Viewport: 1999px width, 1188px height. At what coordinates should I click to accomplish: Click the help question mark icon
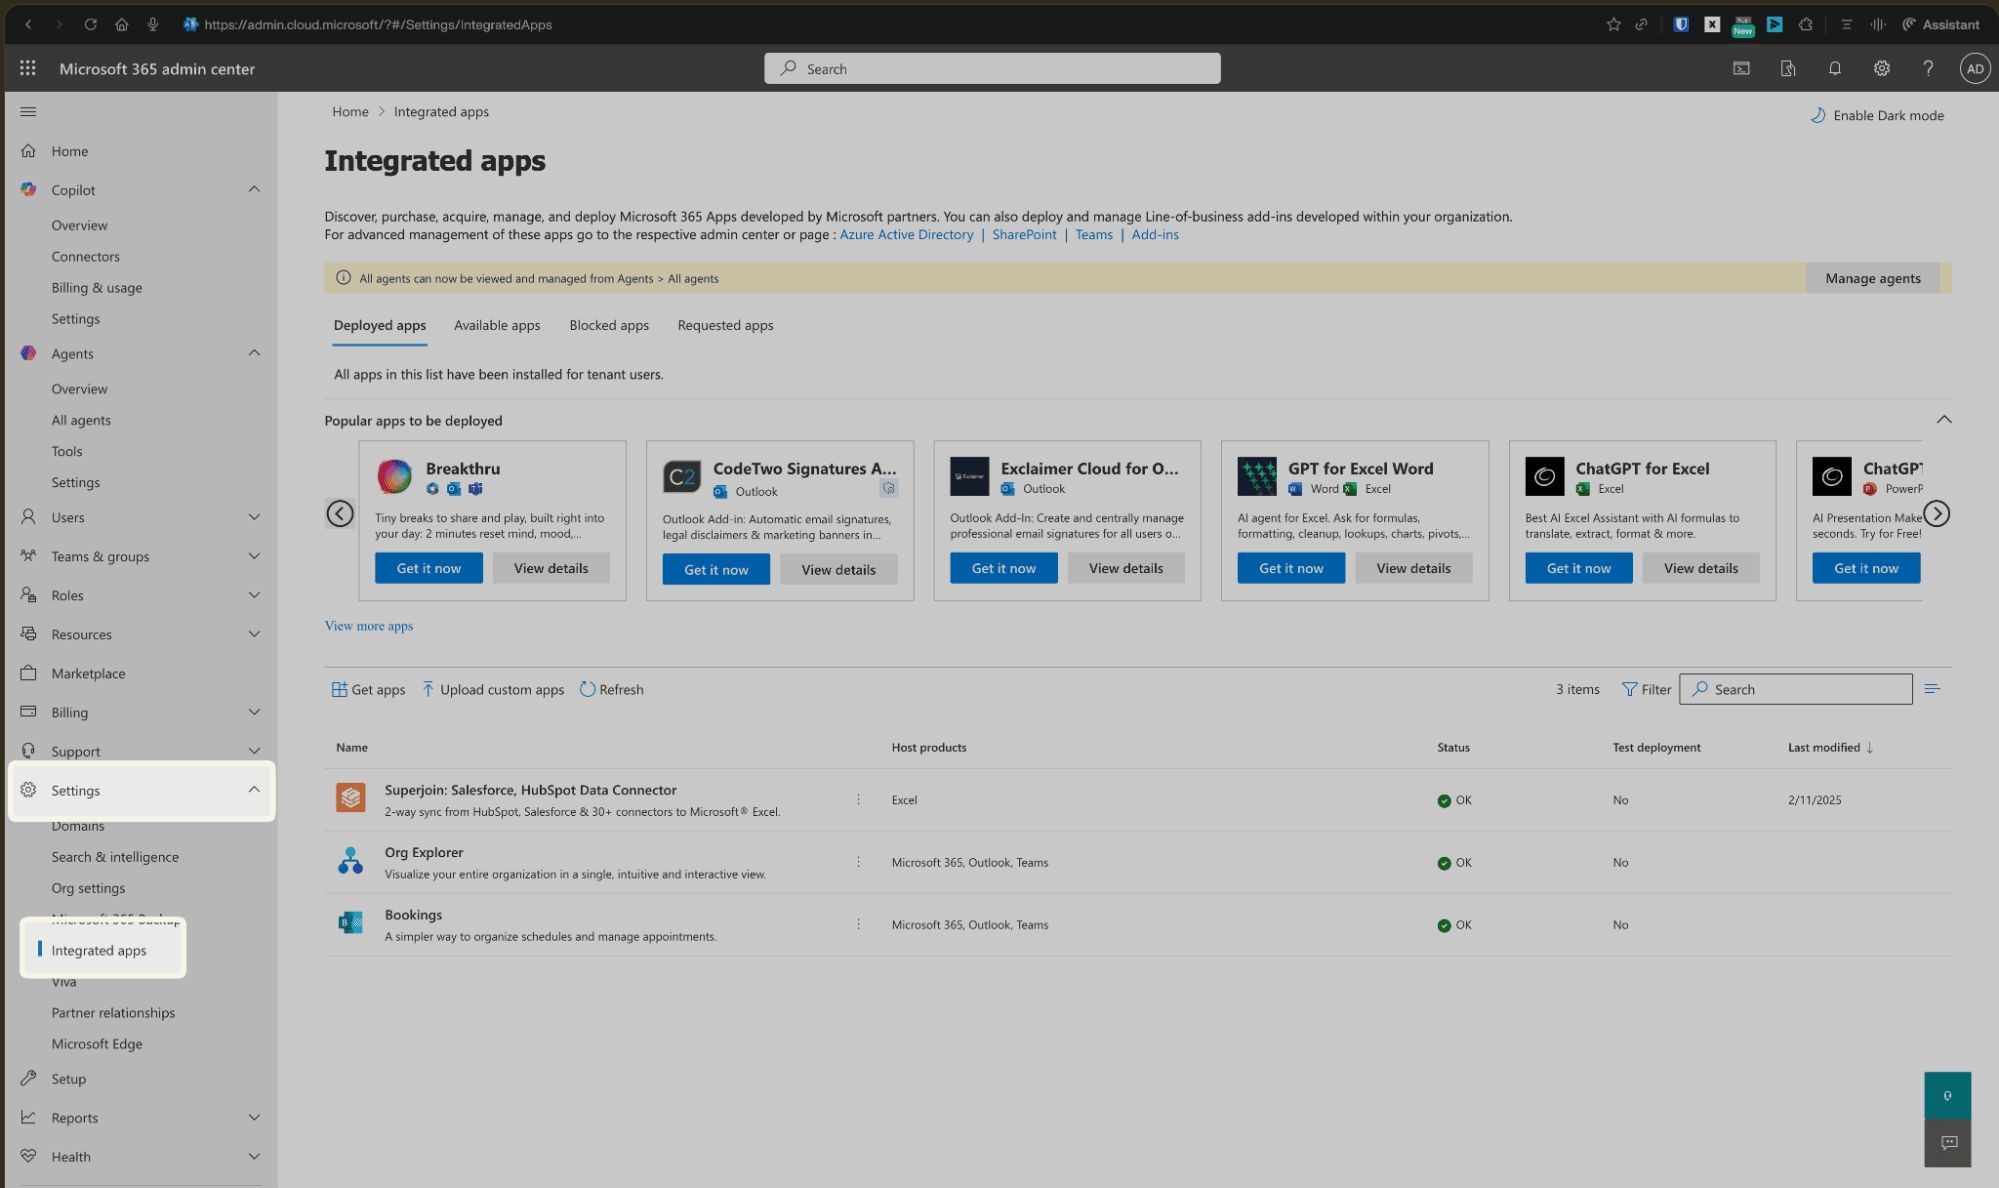pyautogui.click(x=1927, y=68)
